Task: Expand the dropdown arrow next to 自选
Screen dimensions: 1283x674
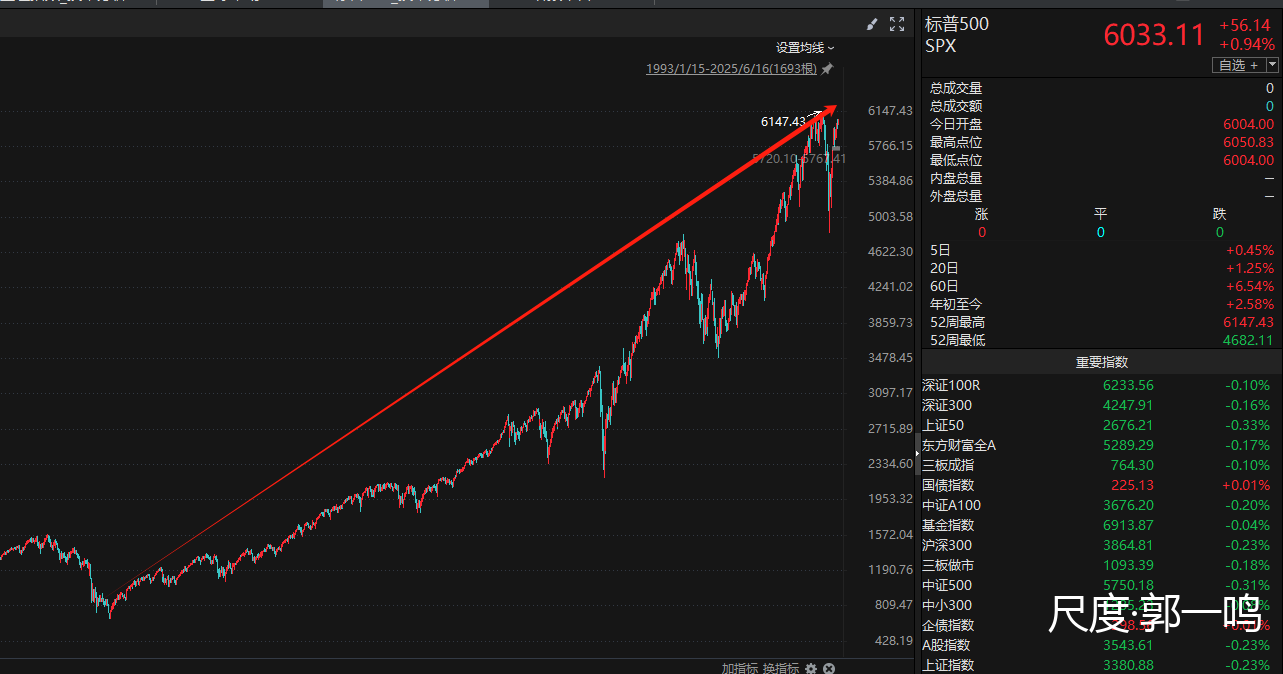Action: tap(1272, 65)
